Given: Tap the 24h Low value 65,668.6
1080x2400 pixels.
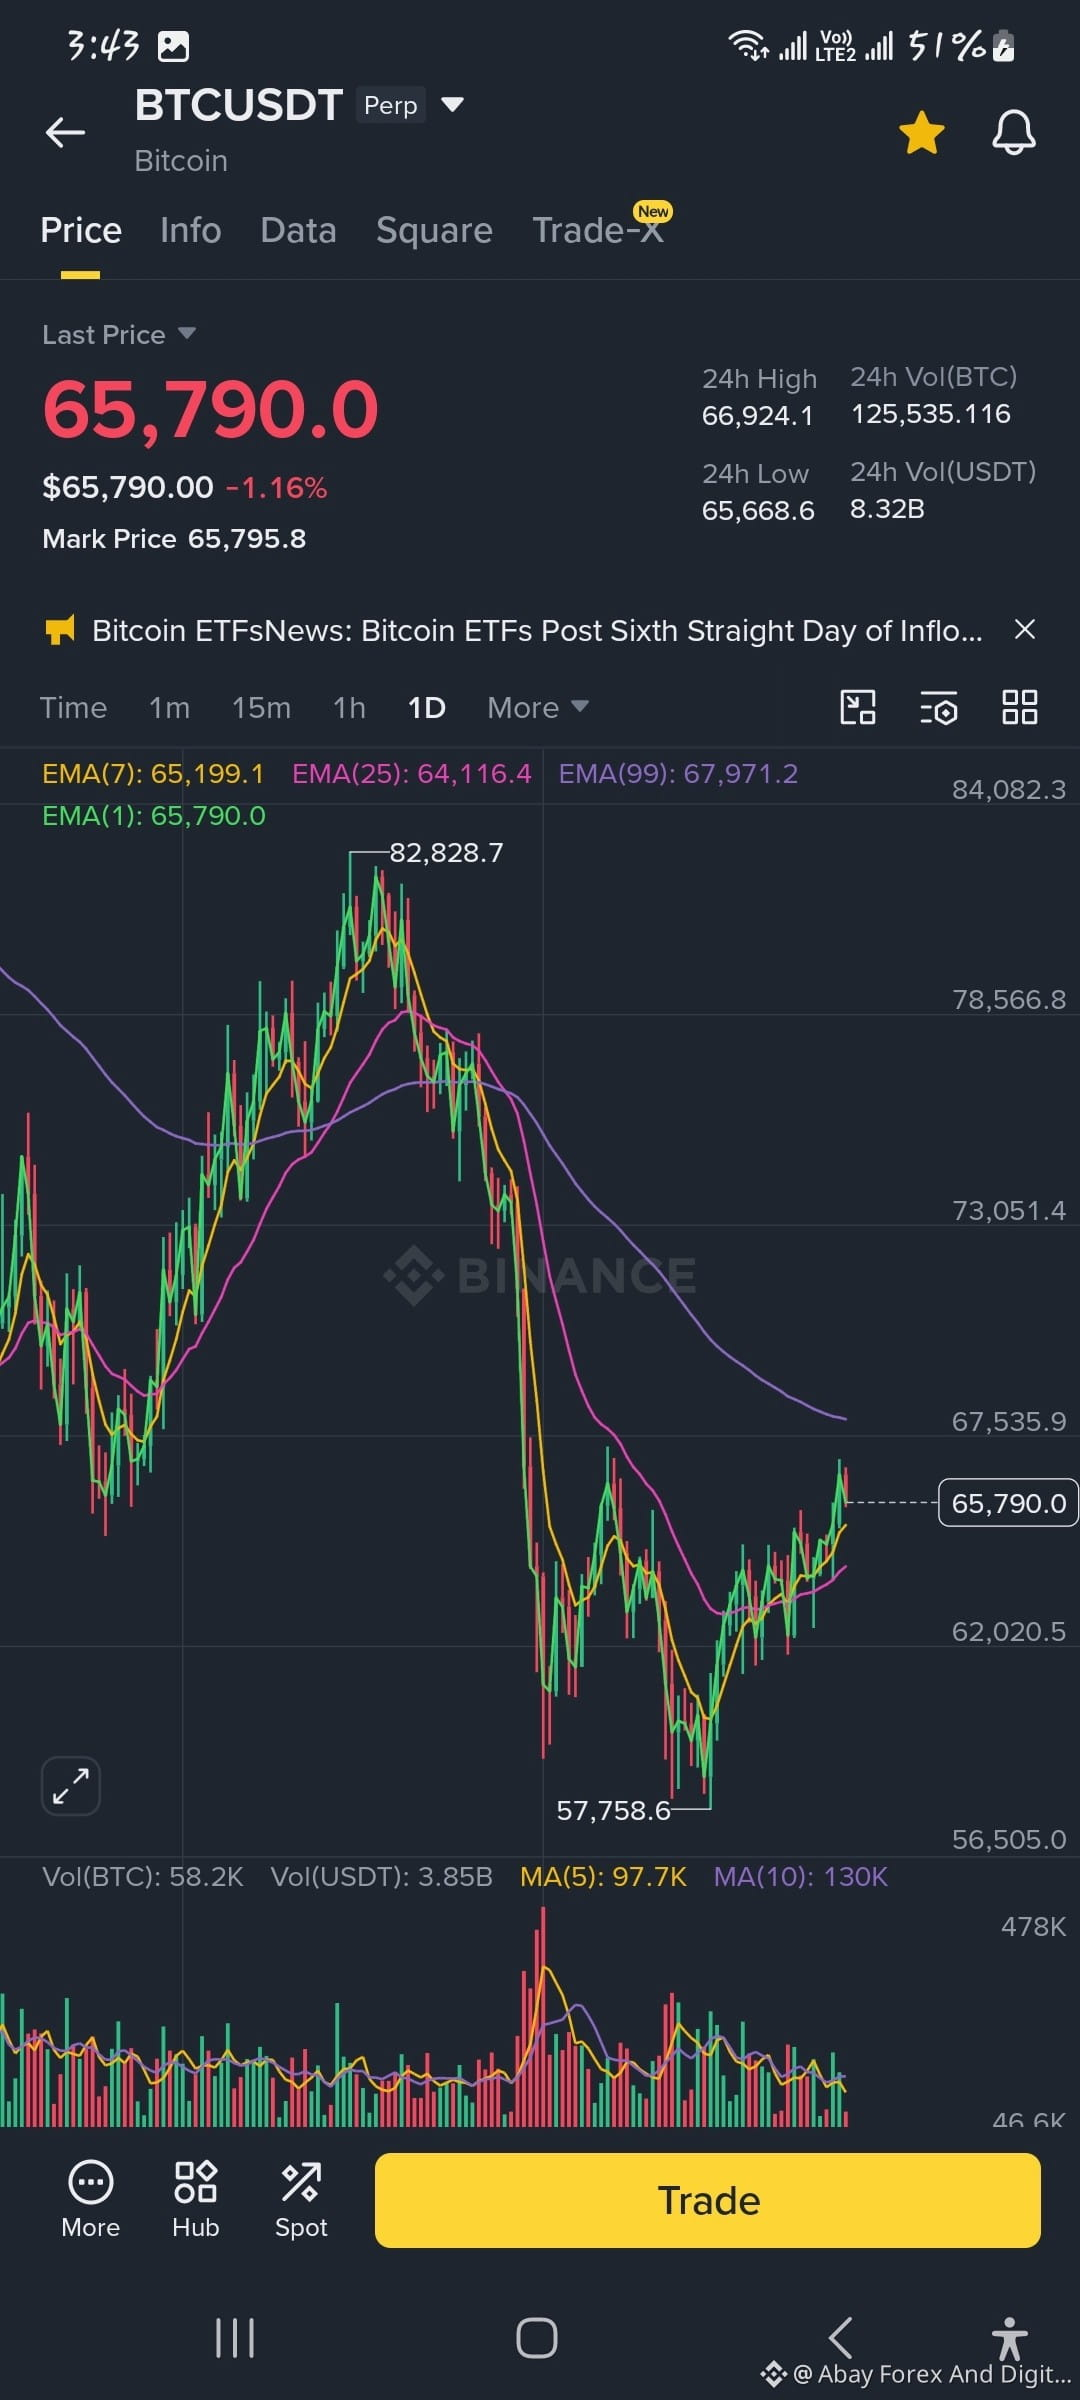Looking at the screenshot, I should tap(758, 511).
